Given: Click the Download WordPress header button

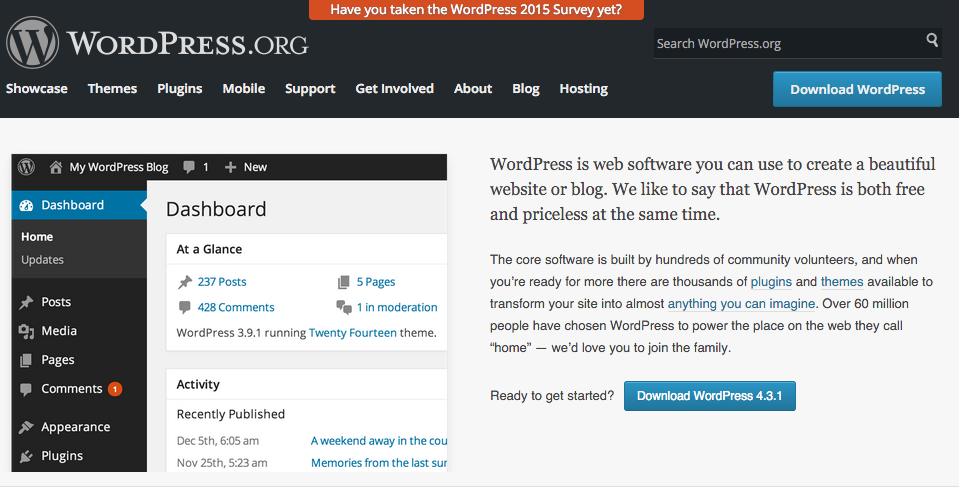Looking at the screenshot, I should pos(857,89).
